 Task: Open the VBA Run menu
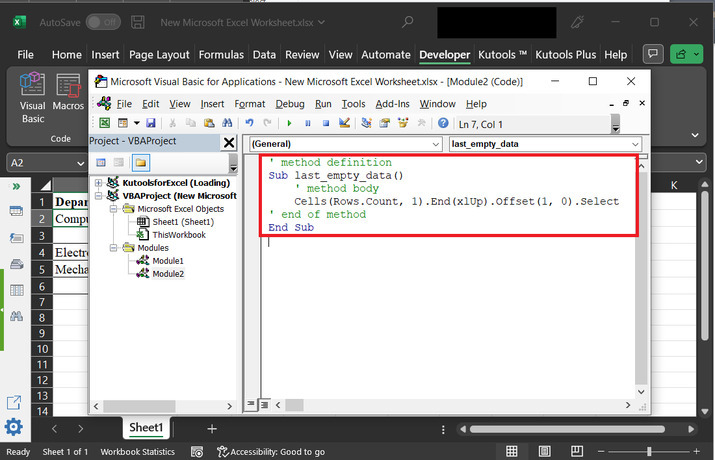323,104
